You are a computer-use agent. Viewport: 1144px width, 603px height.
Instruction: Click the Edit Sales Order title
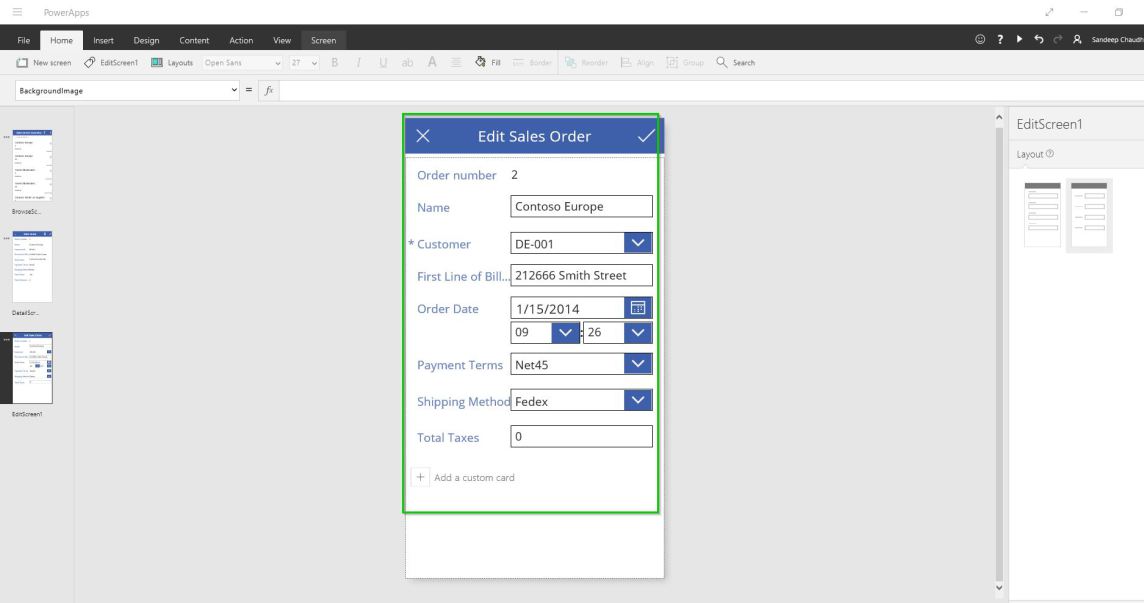point(534,136)
